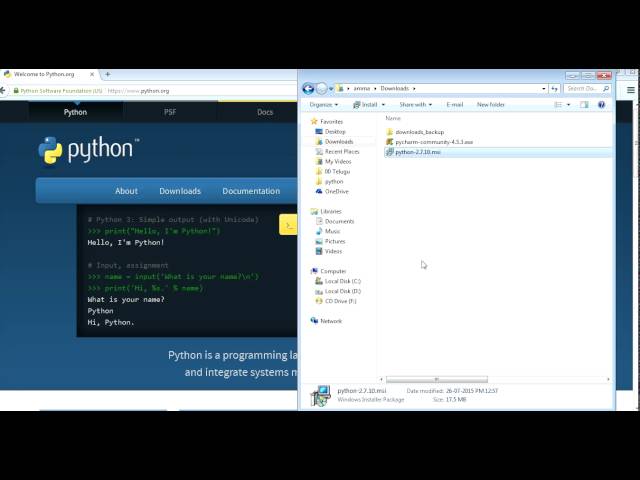Click New folder button
The height and width of the screenshot is (480, 640).
[x=491, y=105]
